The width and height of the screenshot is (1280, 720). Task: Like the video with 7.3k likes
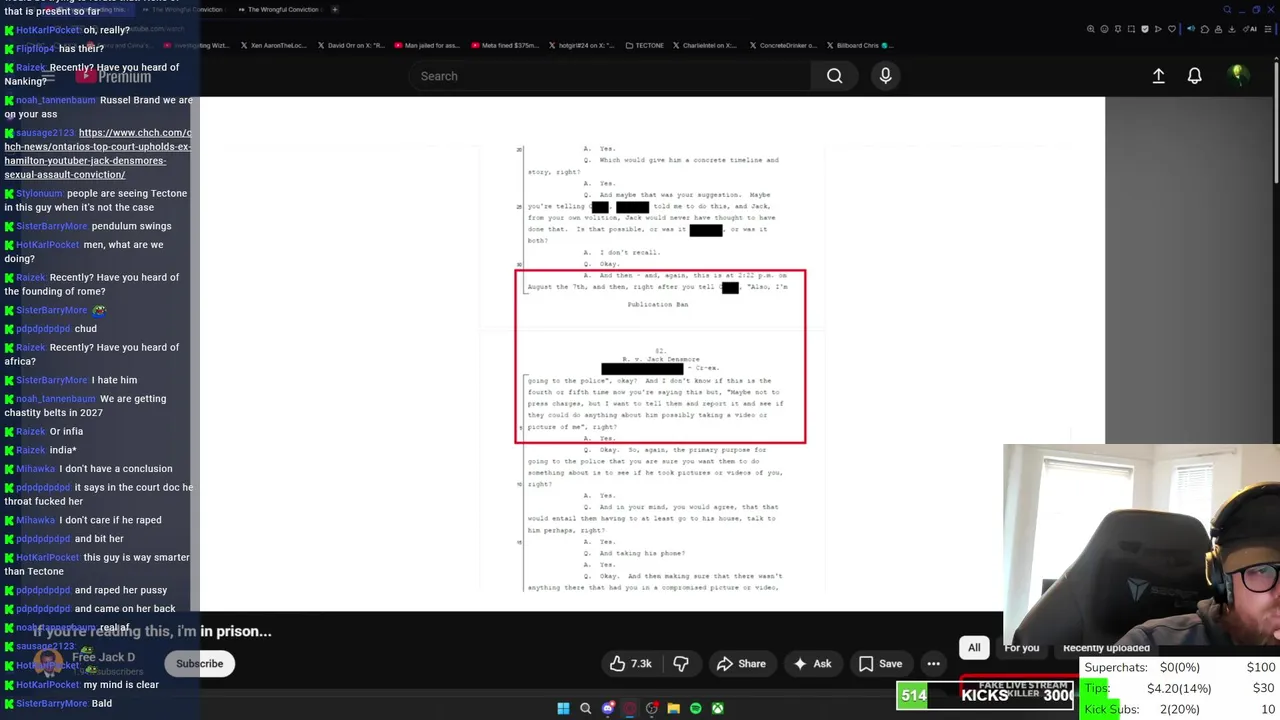[630, 664]
